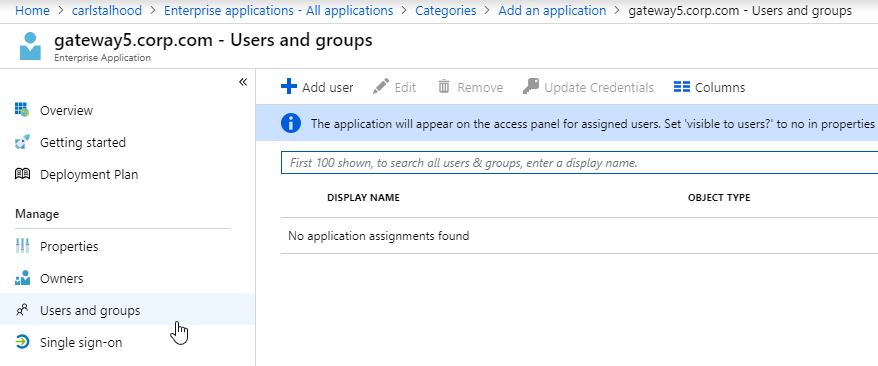Image resolution: width=878 pixels, height=366 pixels.
Task: Click the Deployment Plan book icon
Action: (22, 174)
